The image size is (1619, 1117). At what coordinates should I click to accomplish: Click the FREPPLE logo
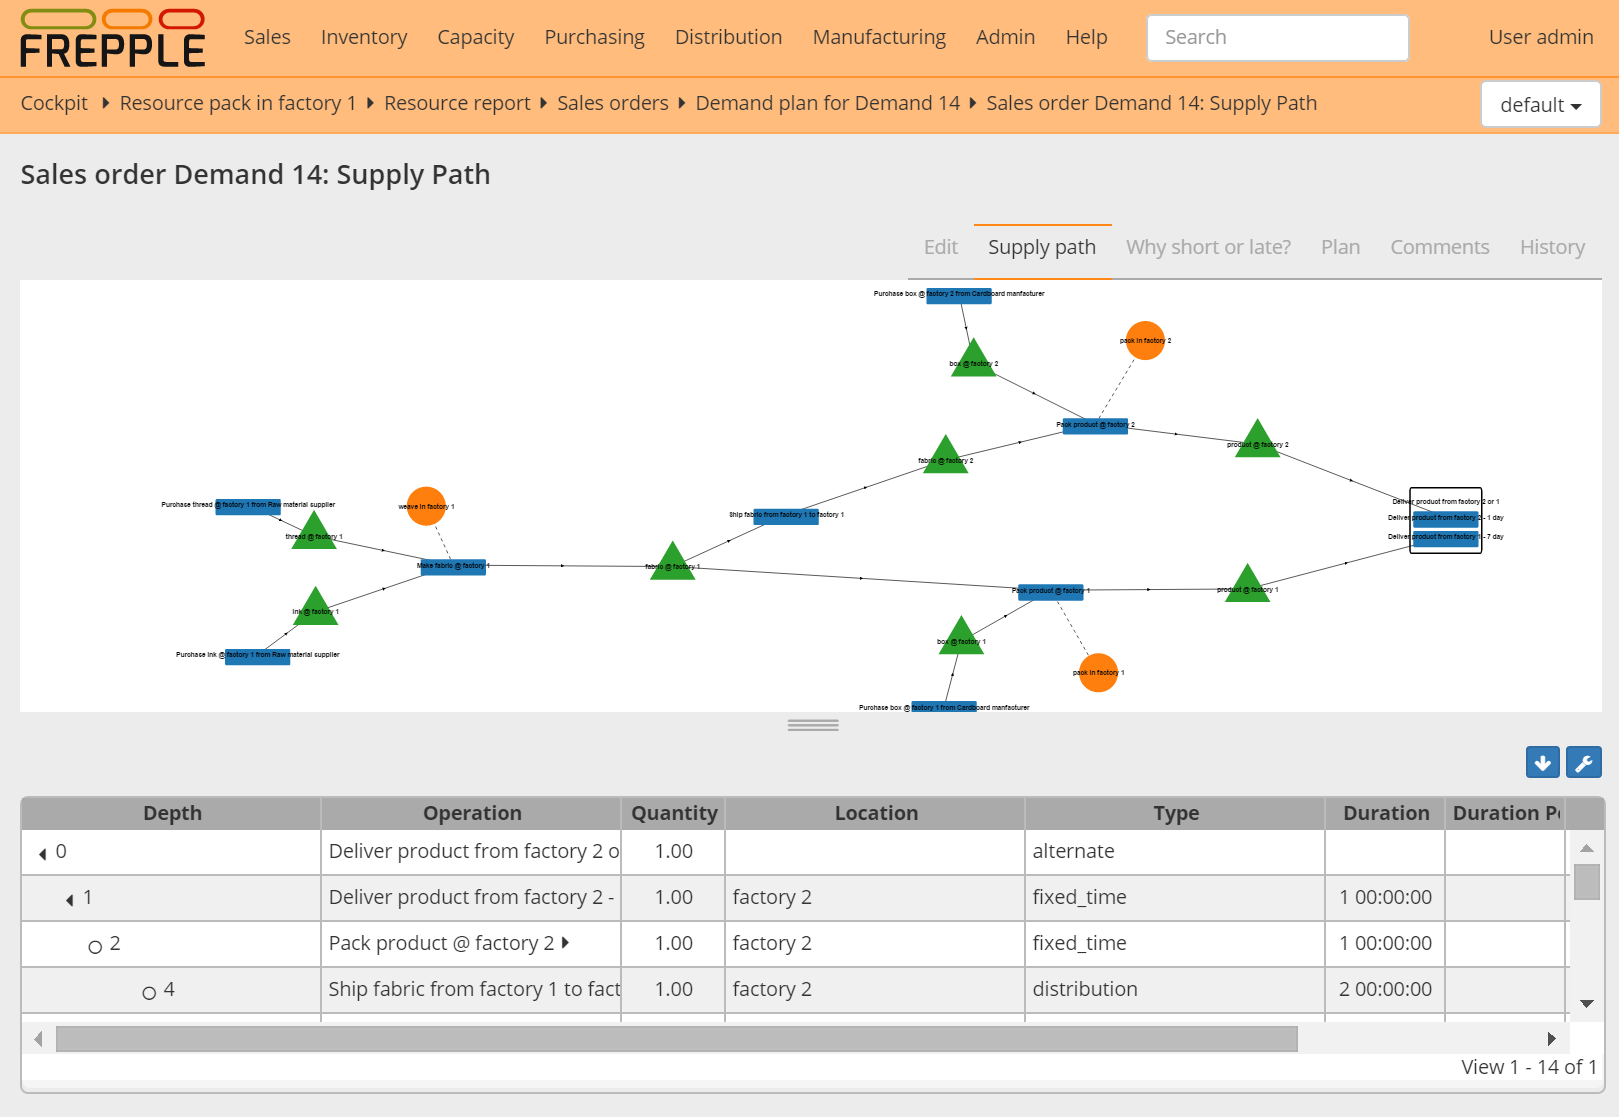[110, 38]
